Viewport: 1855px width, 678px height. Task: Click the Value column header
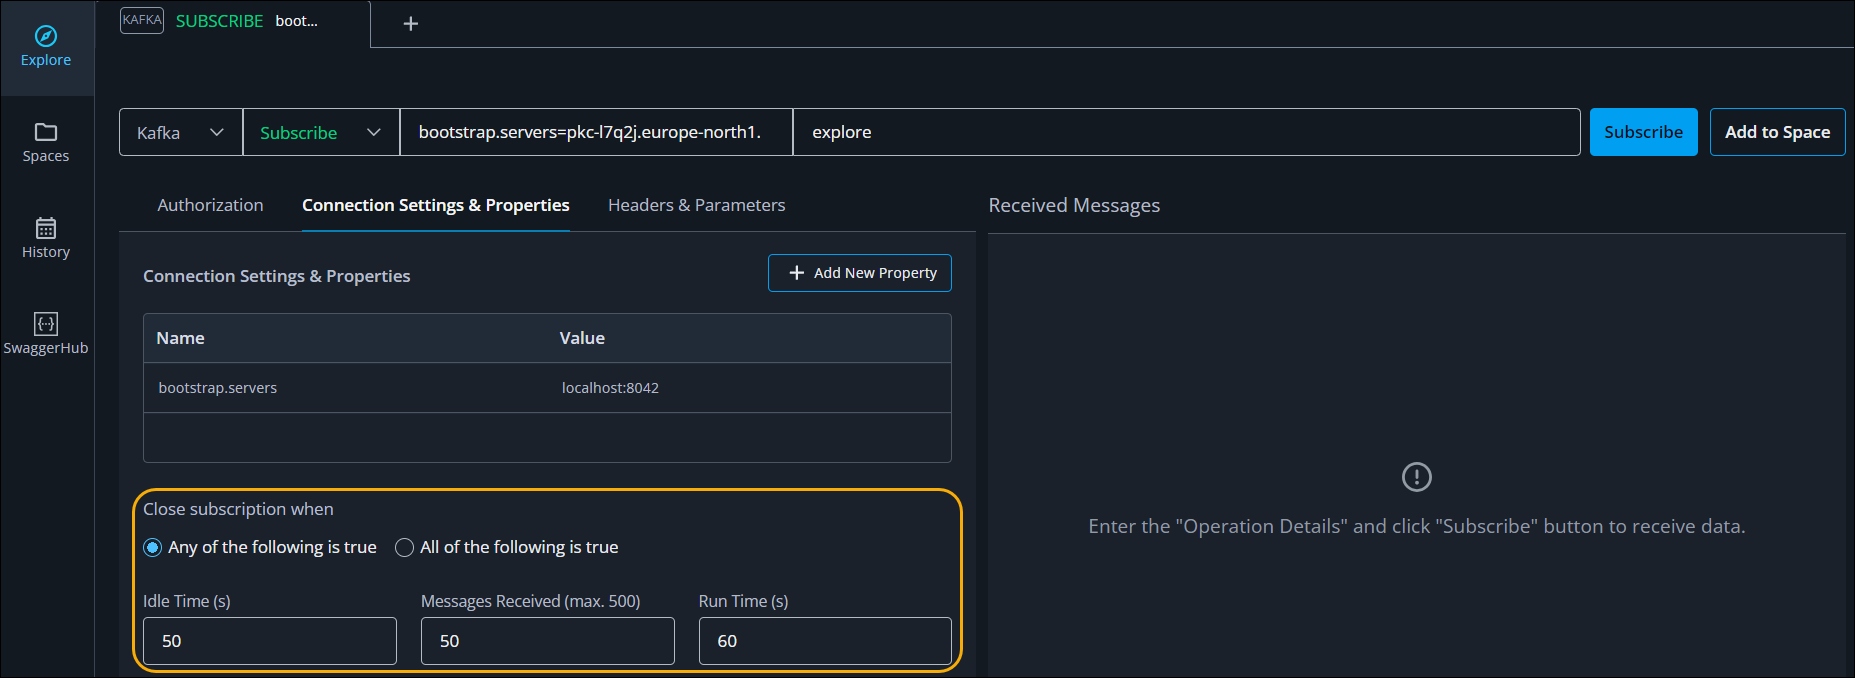click(x=582, y=338)
